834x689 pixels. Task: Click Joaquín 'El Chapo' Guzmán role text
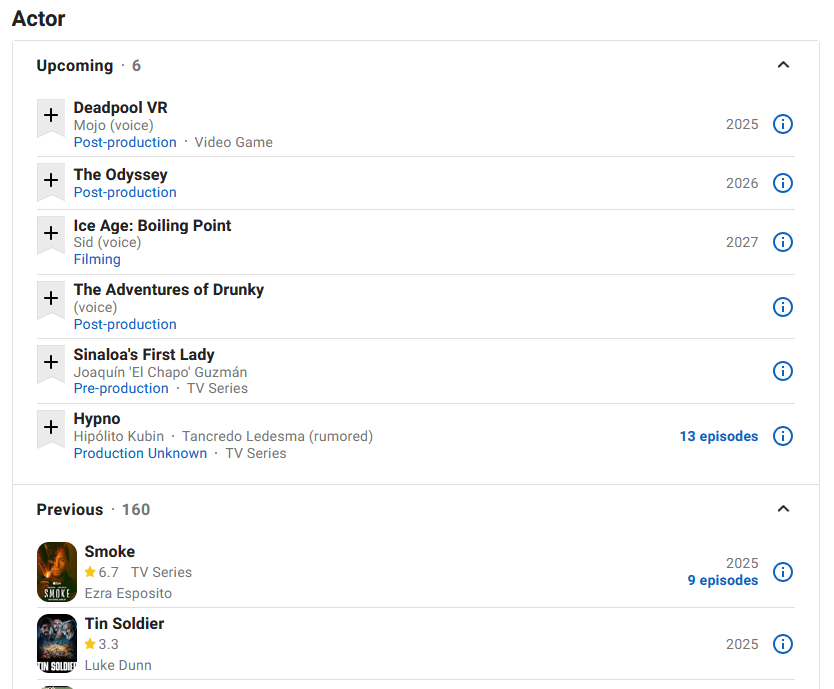tap(160, 372)
